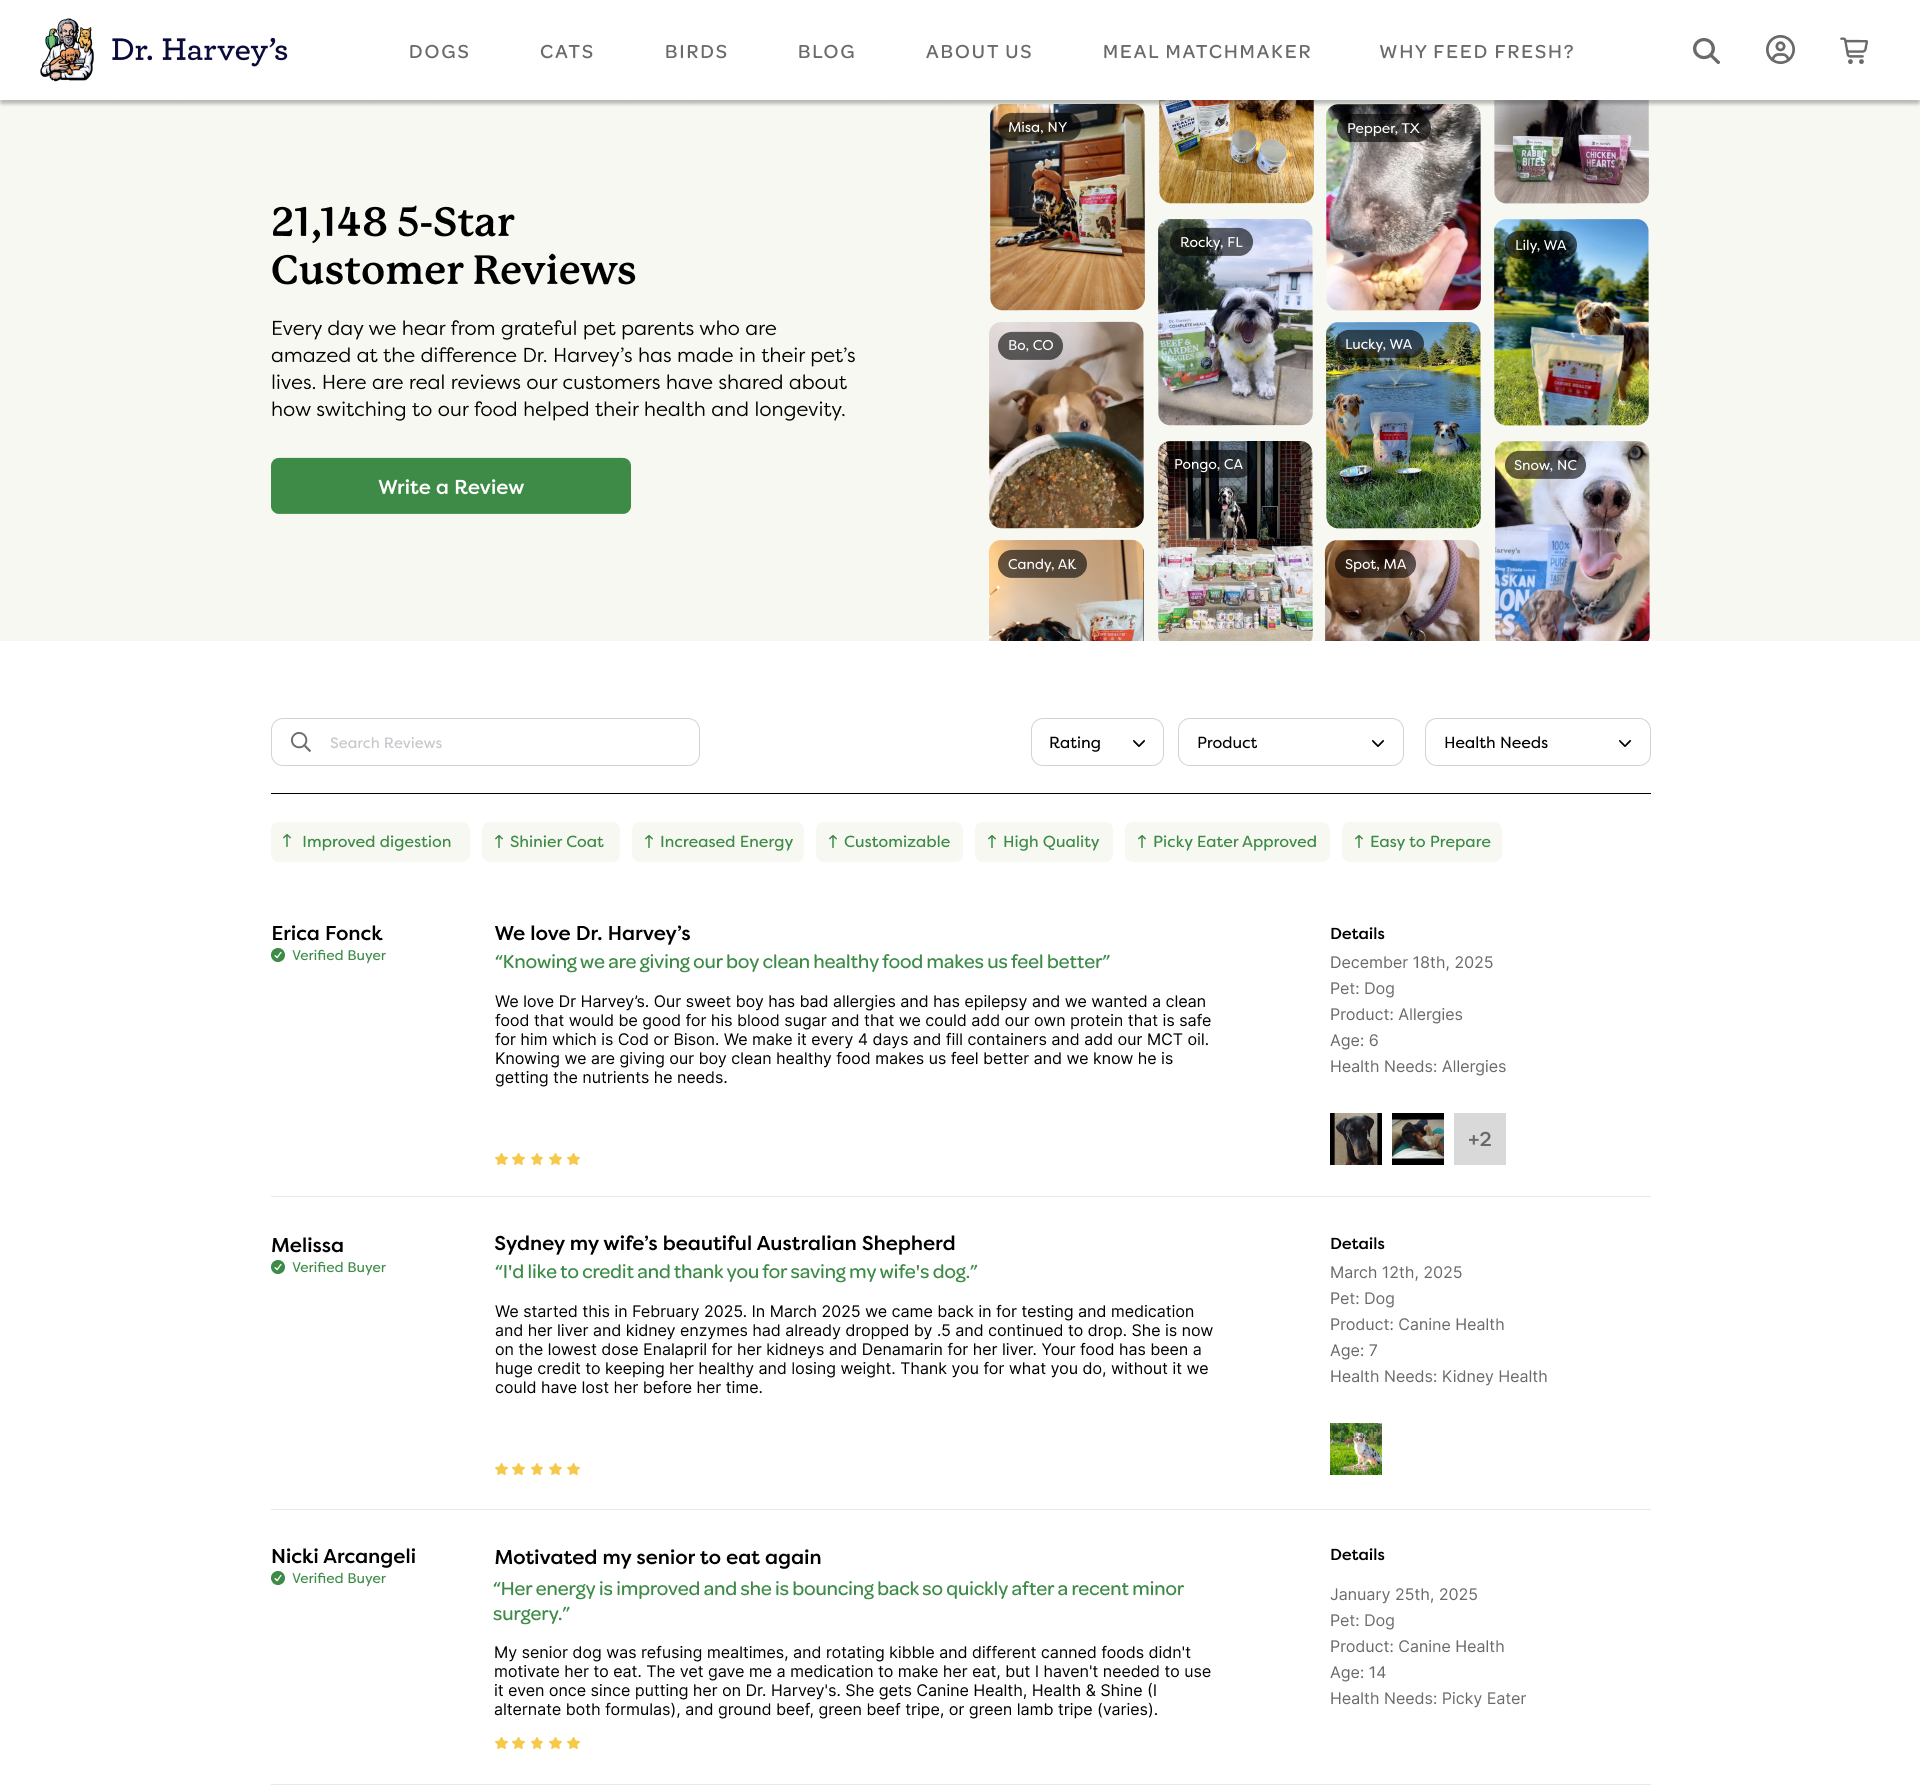Toggle the Shinier Coat filter tag
This screenshot has width=1920, height=1785.
click(x=550, y=842)
